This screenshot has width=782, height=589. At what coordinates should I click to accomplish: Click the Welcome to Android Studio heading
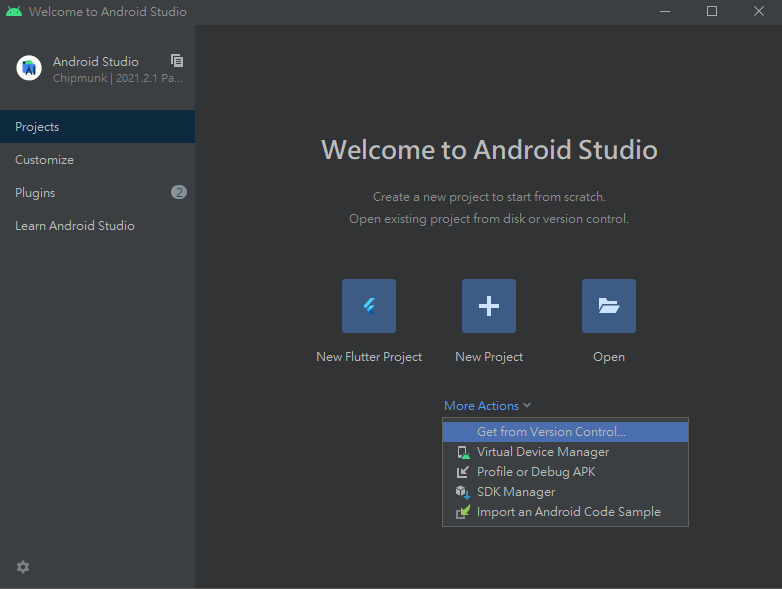(489, 150)
